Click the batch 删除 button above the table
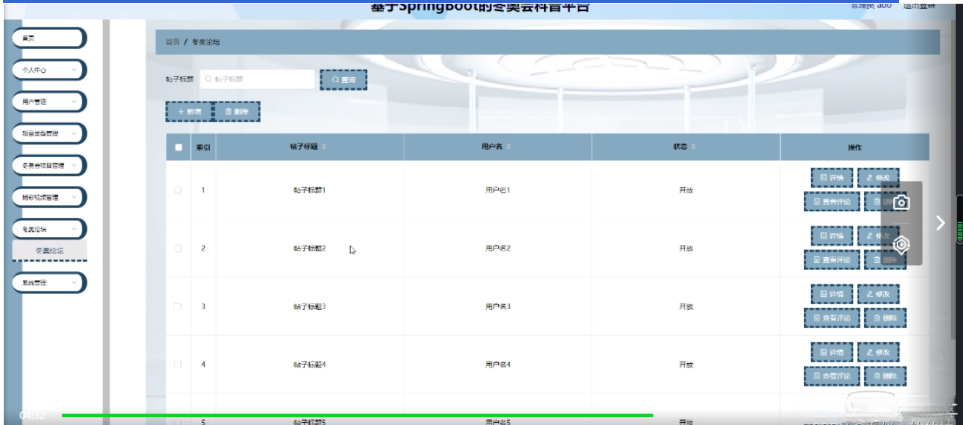The width and height of the screenshot is (963, 425). coord(236,112)
